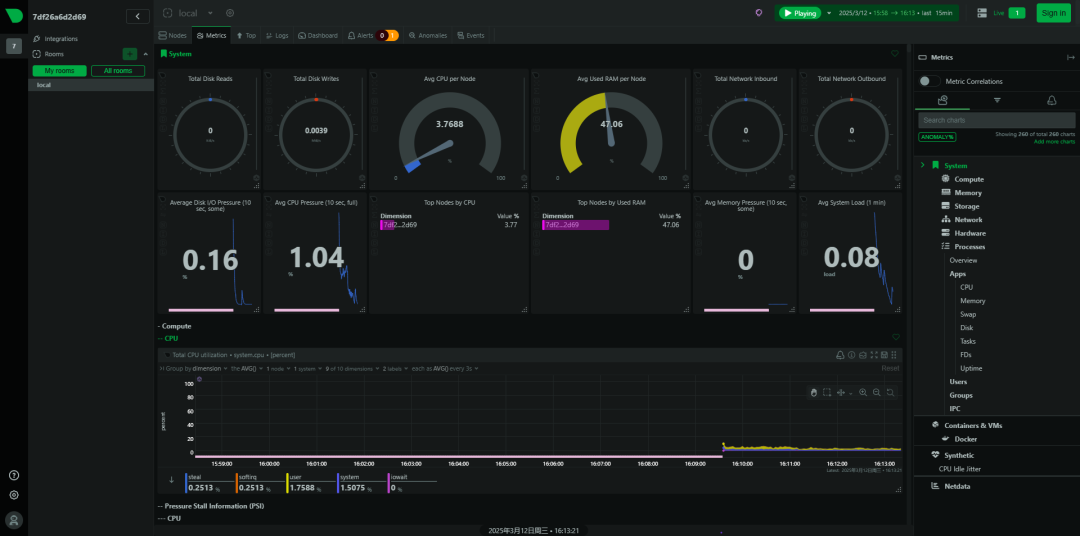Toggle steal dimension in chart legend
Viewport: 1080px width, 536px height.
(x=208, y=483)
